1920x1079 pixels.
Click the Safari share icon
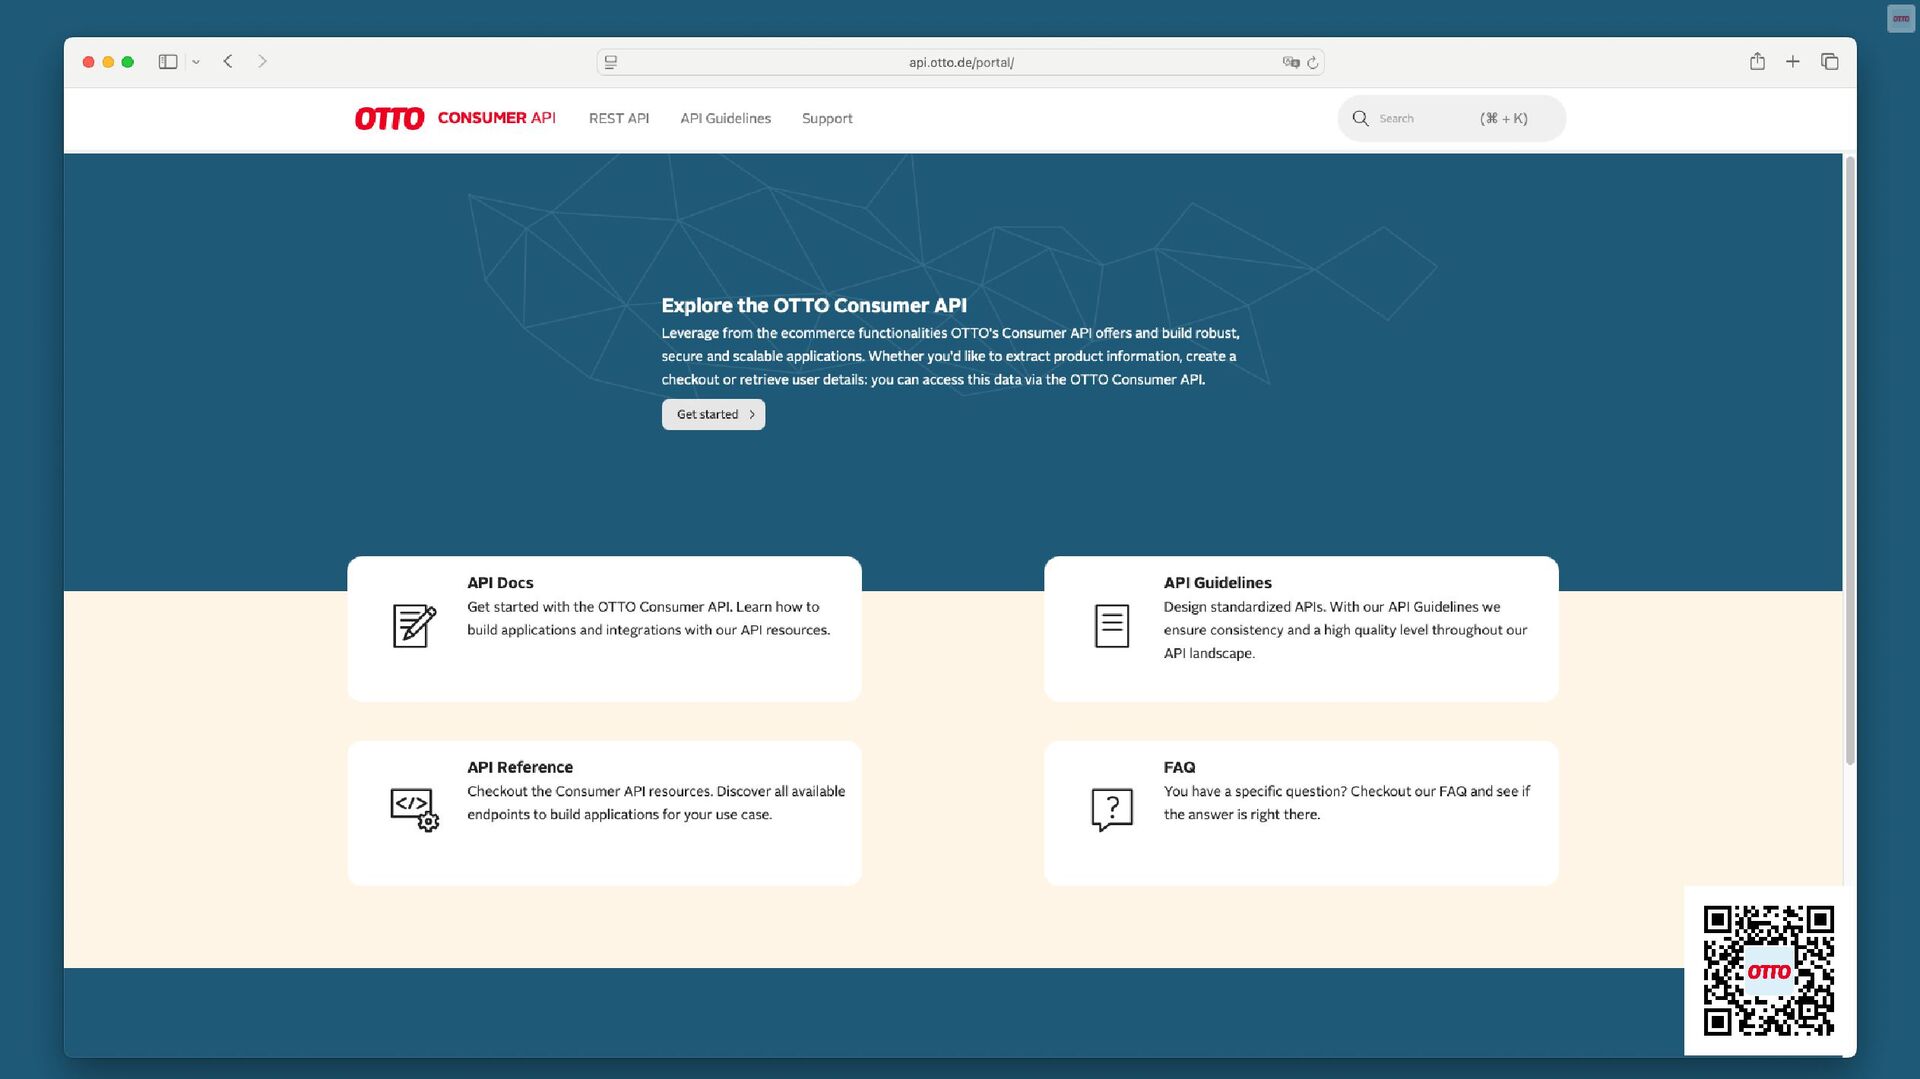[1757, 62]
